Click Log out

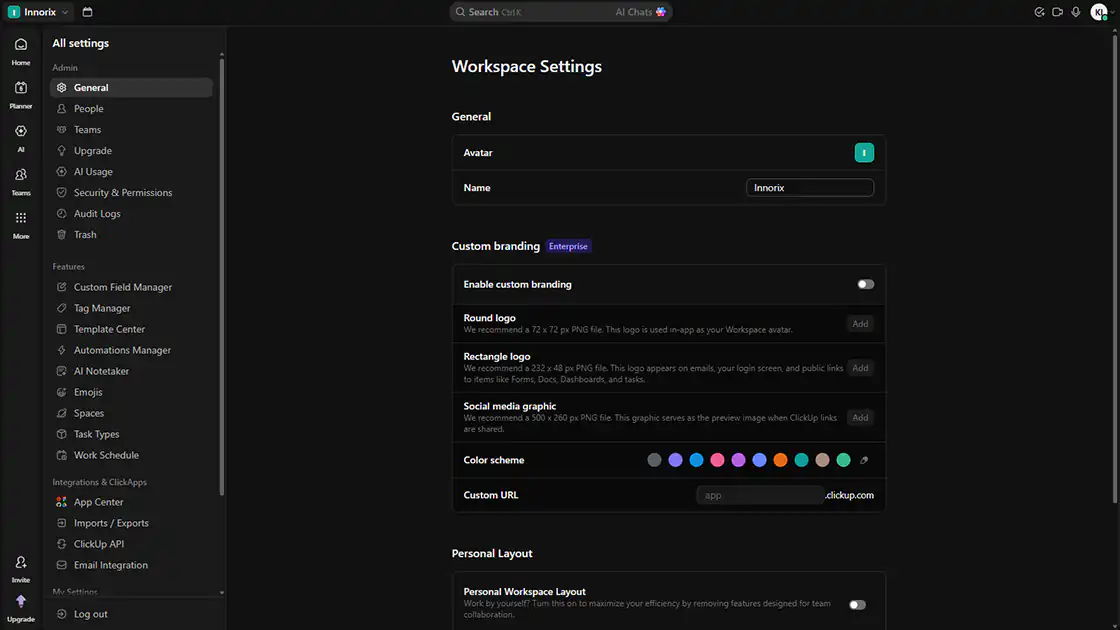pyautogui.click(x=131, y=614)
